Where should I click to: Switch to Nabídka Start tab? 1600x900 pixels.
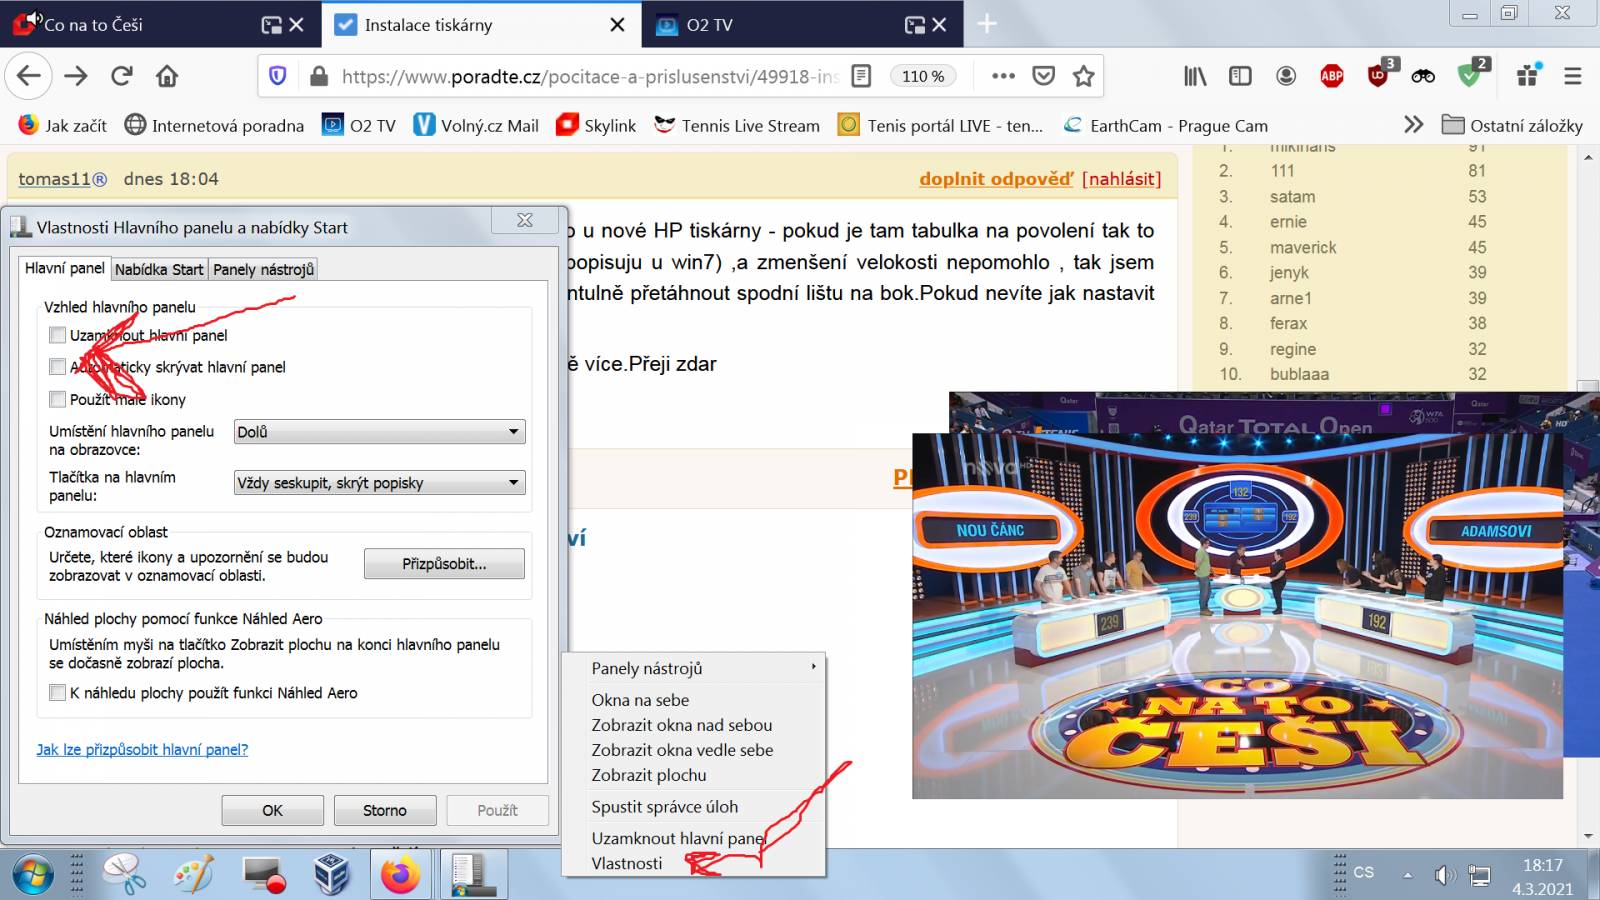pos(159,269)
